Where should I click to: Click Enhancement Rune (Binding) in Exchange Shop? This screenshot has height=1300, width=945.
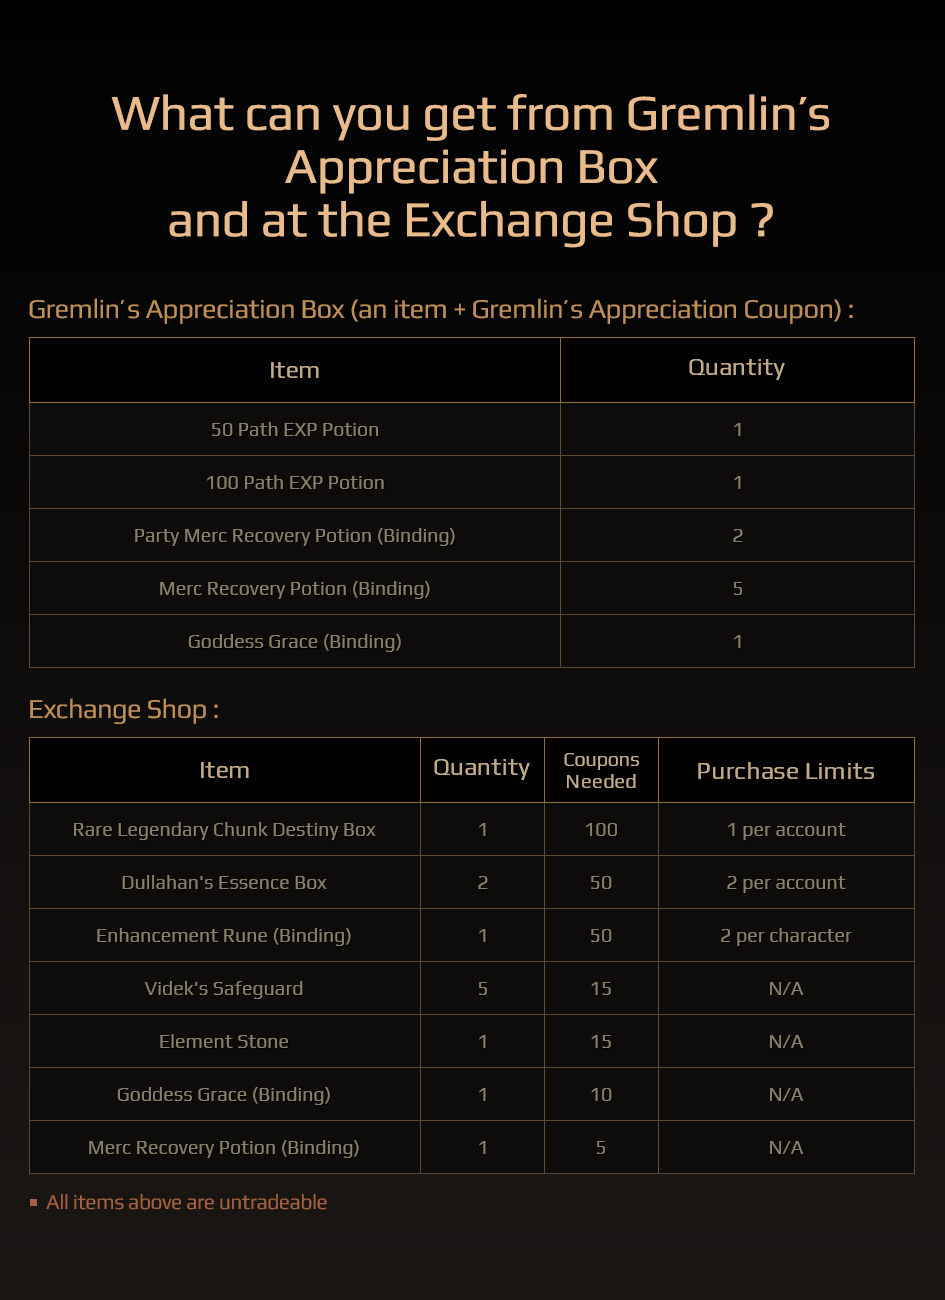224,936
